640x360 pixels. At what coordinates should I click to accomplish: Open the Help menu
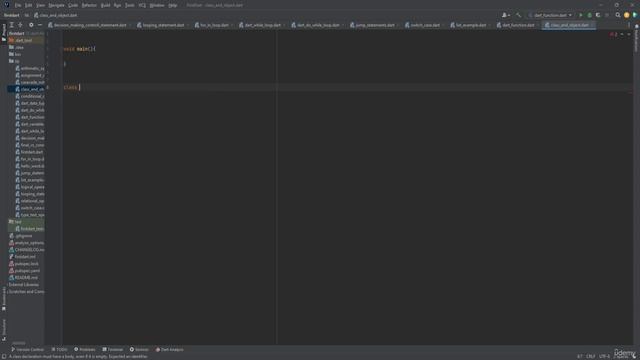(173, 5)
